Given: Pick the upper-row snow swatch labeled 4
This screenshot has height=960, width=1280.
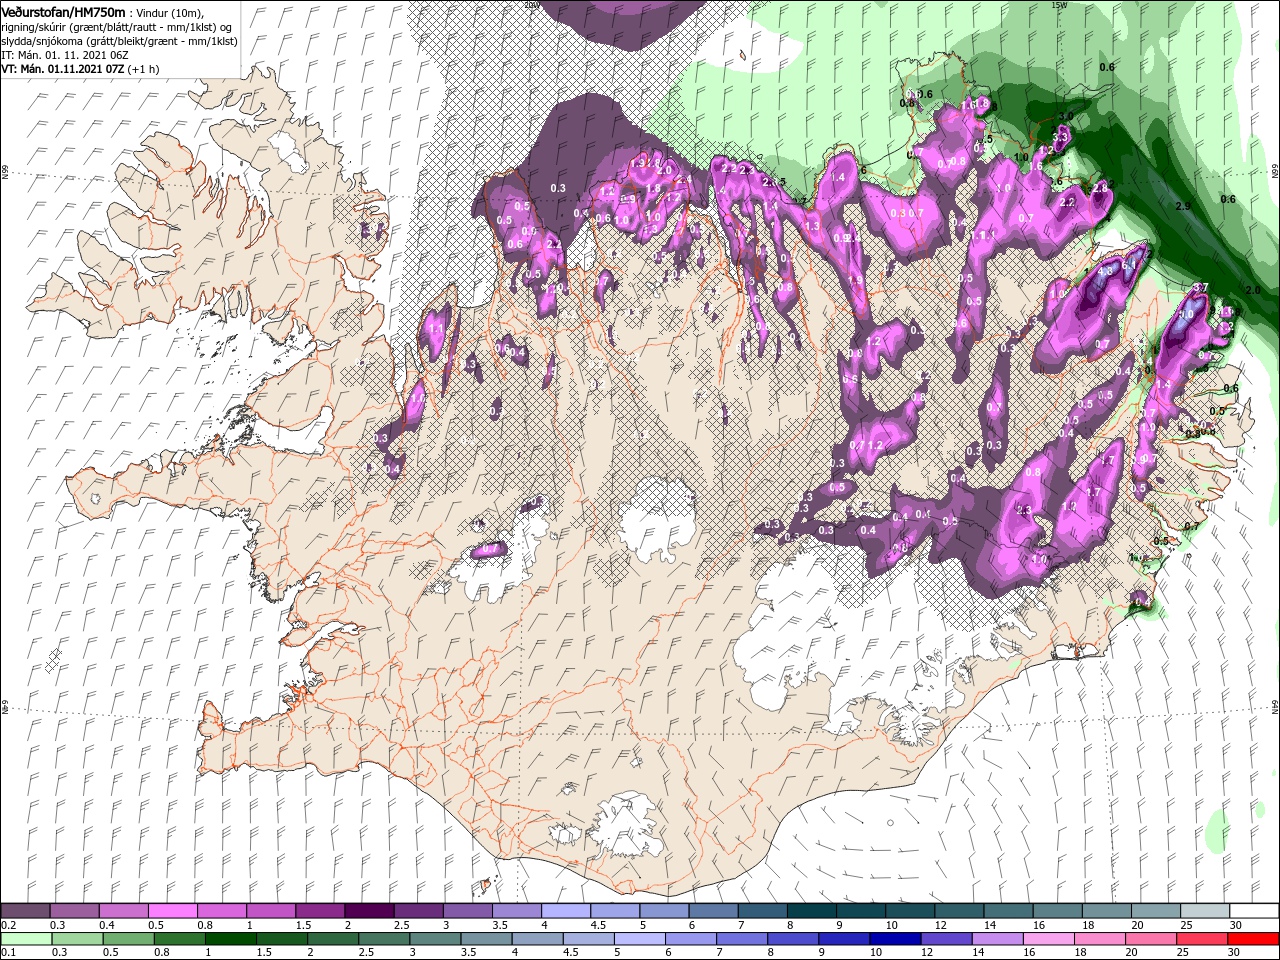Looking at the screenshot, I should [565, 911].
